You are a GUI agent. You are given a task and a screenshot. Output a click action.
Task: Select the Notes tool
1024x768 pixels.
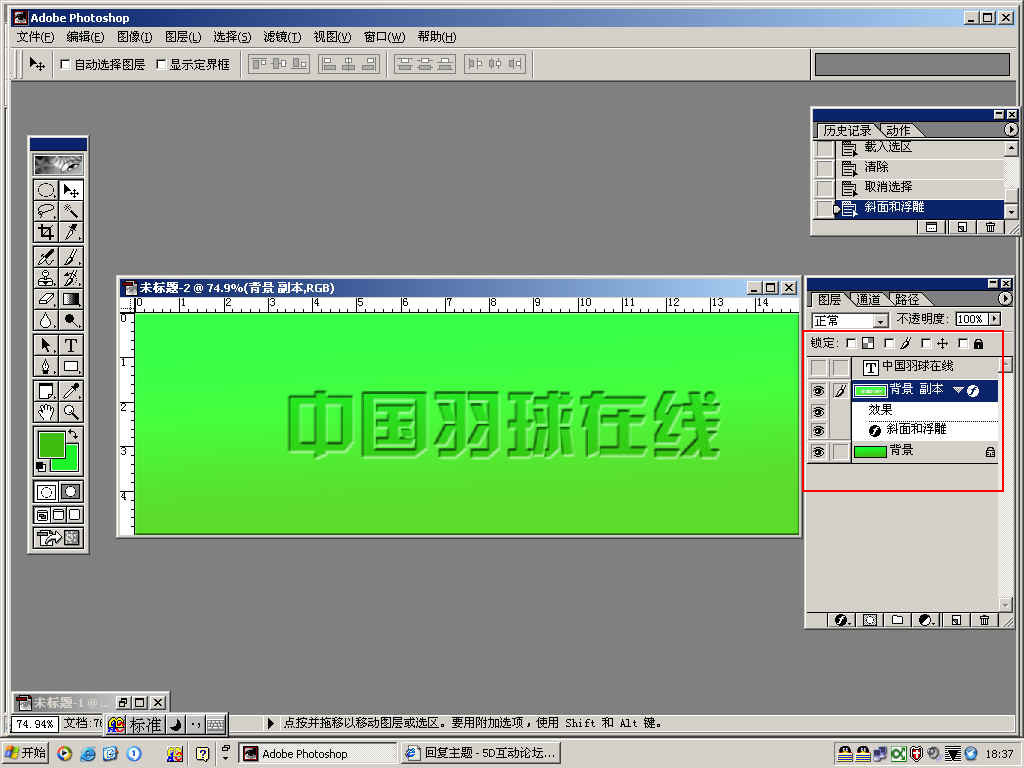click(46, 391)
